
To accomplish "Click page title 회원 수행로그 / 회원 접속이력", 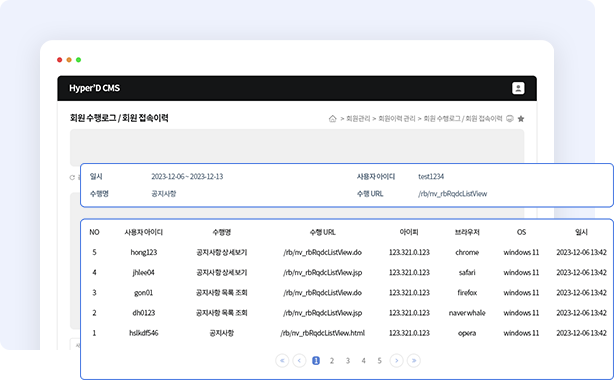I will [x=119, y=118].
